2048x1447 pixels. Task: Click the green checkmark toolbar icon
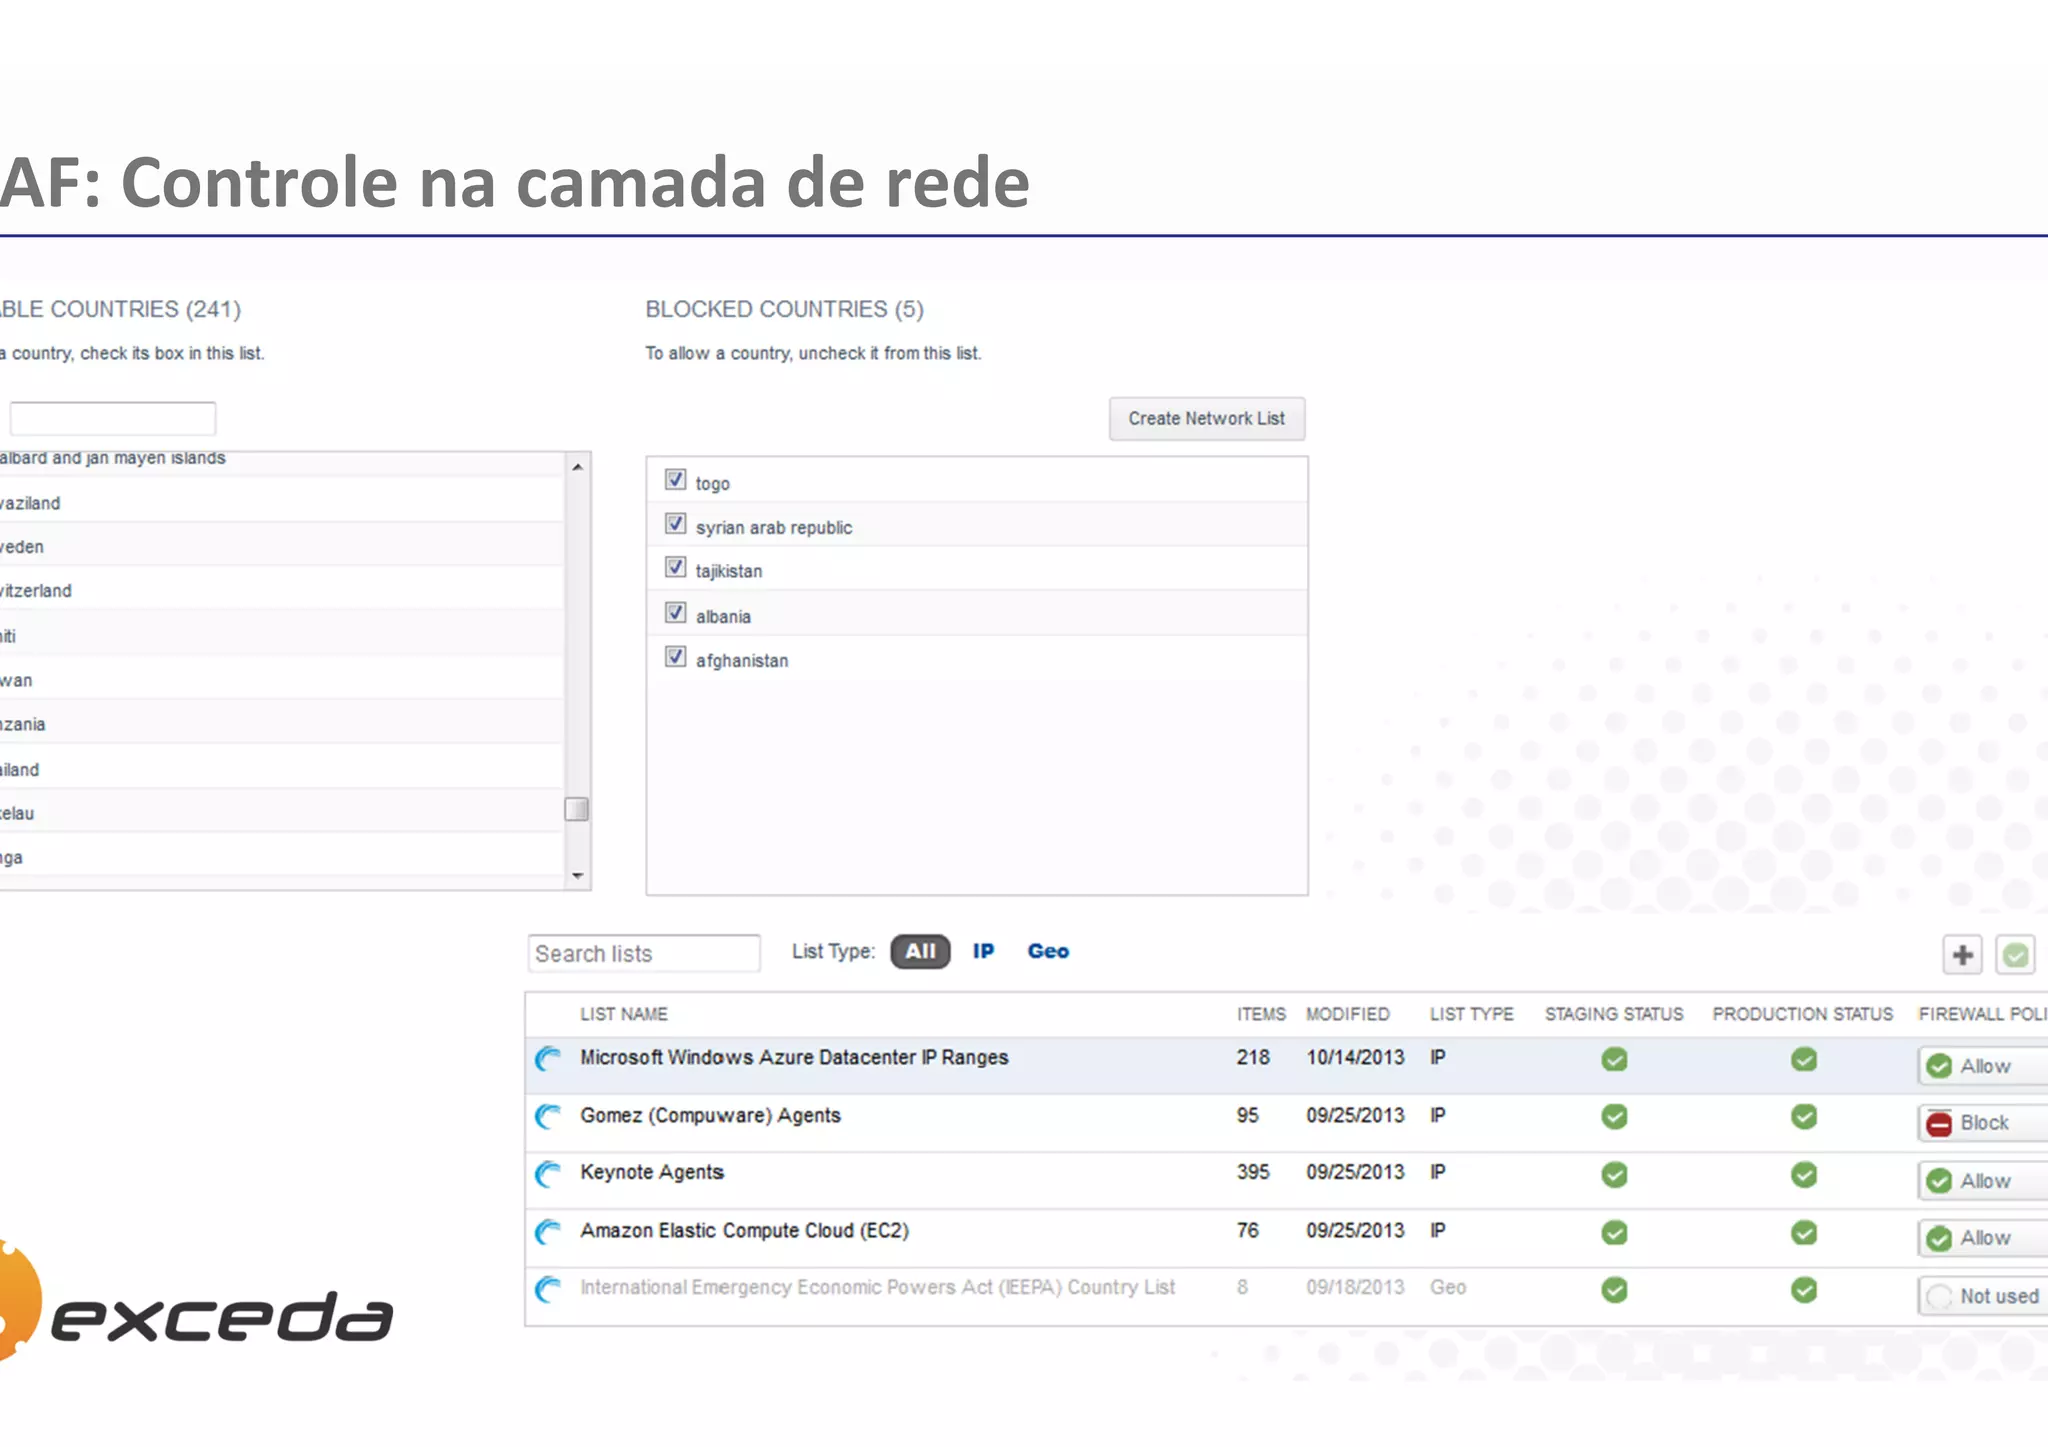click(2015, 955)
